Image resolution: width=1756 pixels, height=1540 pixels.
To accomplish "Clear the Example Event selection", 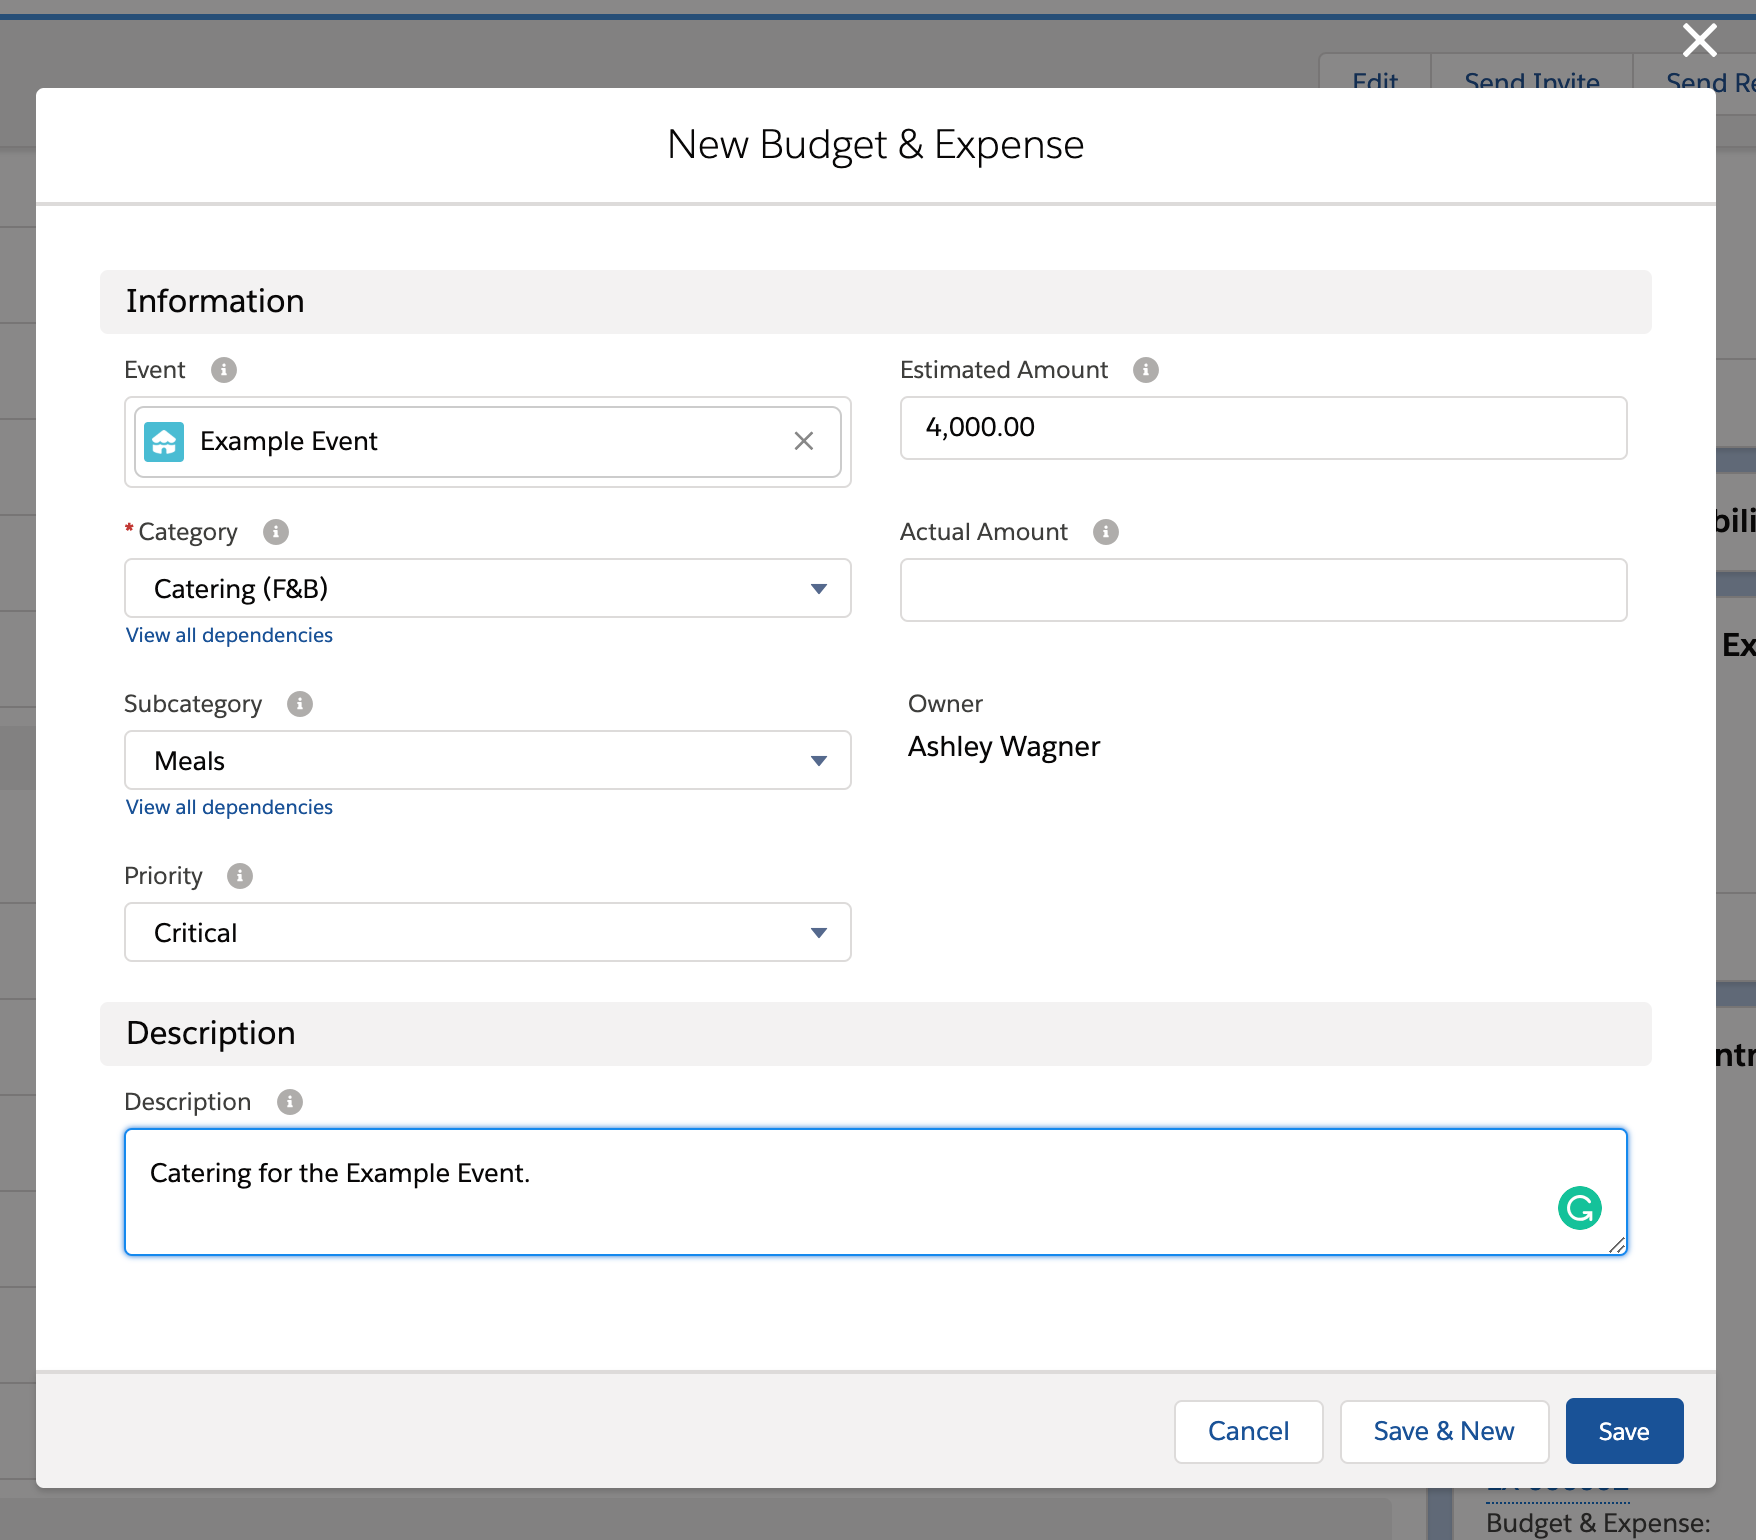I will pos(804,441).
